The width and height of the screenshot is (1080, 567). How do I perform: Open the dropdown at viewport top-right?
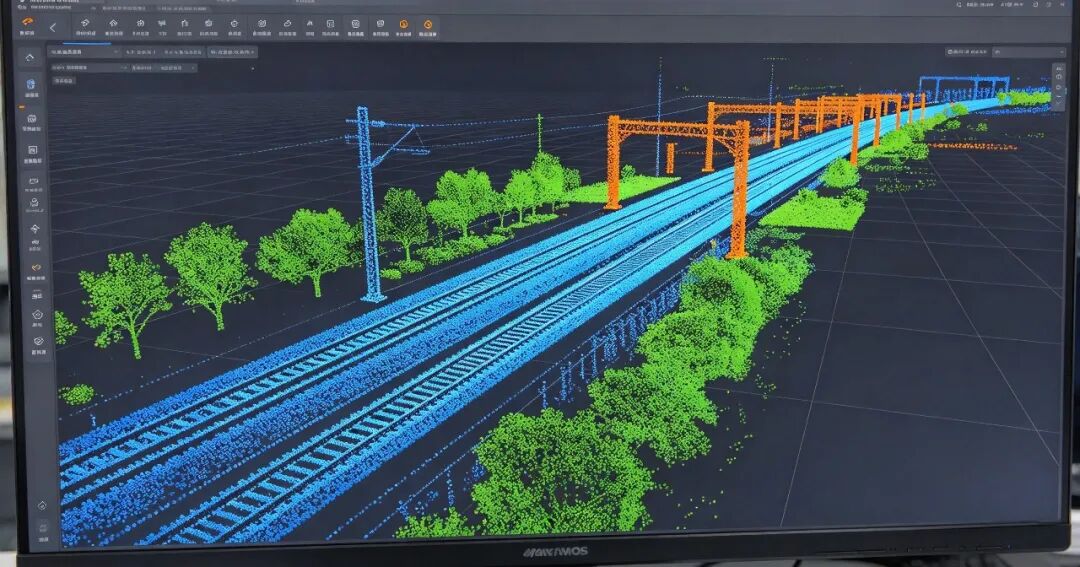(x=1029, y=52)
